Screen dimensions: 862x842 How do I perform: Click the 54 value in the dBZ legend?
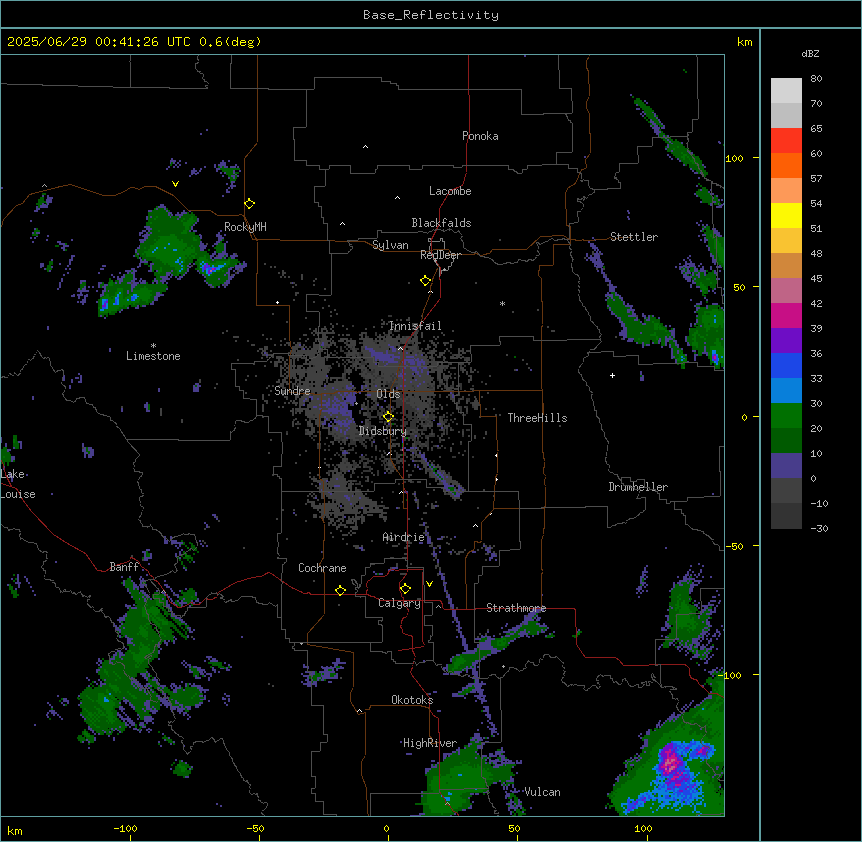point(816,203)
